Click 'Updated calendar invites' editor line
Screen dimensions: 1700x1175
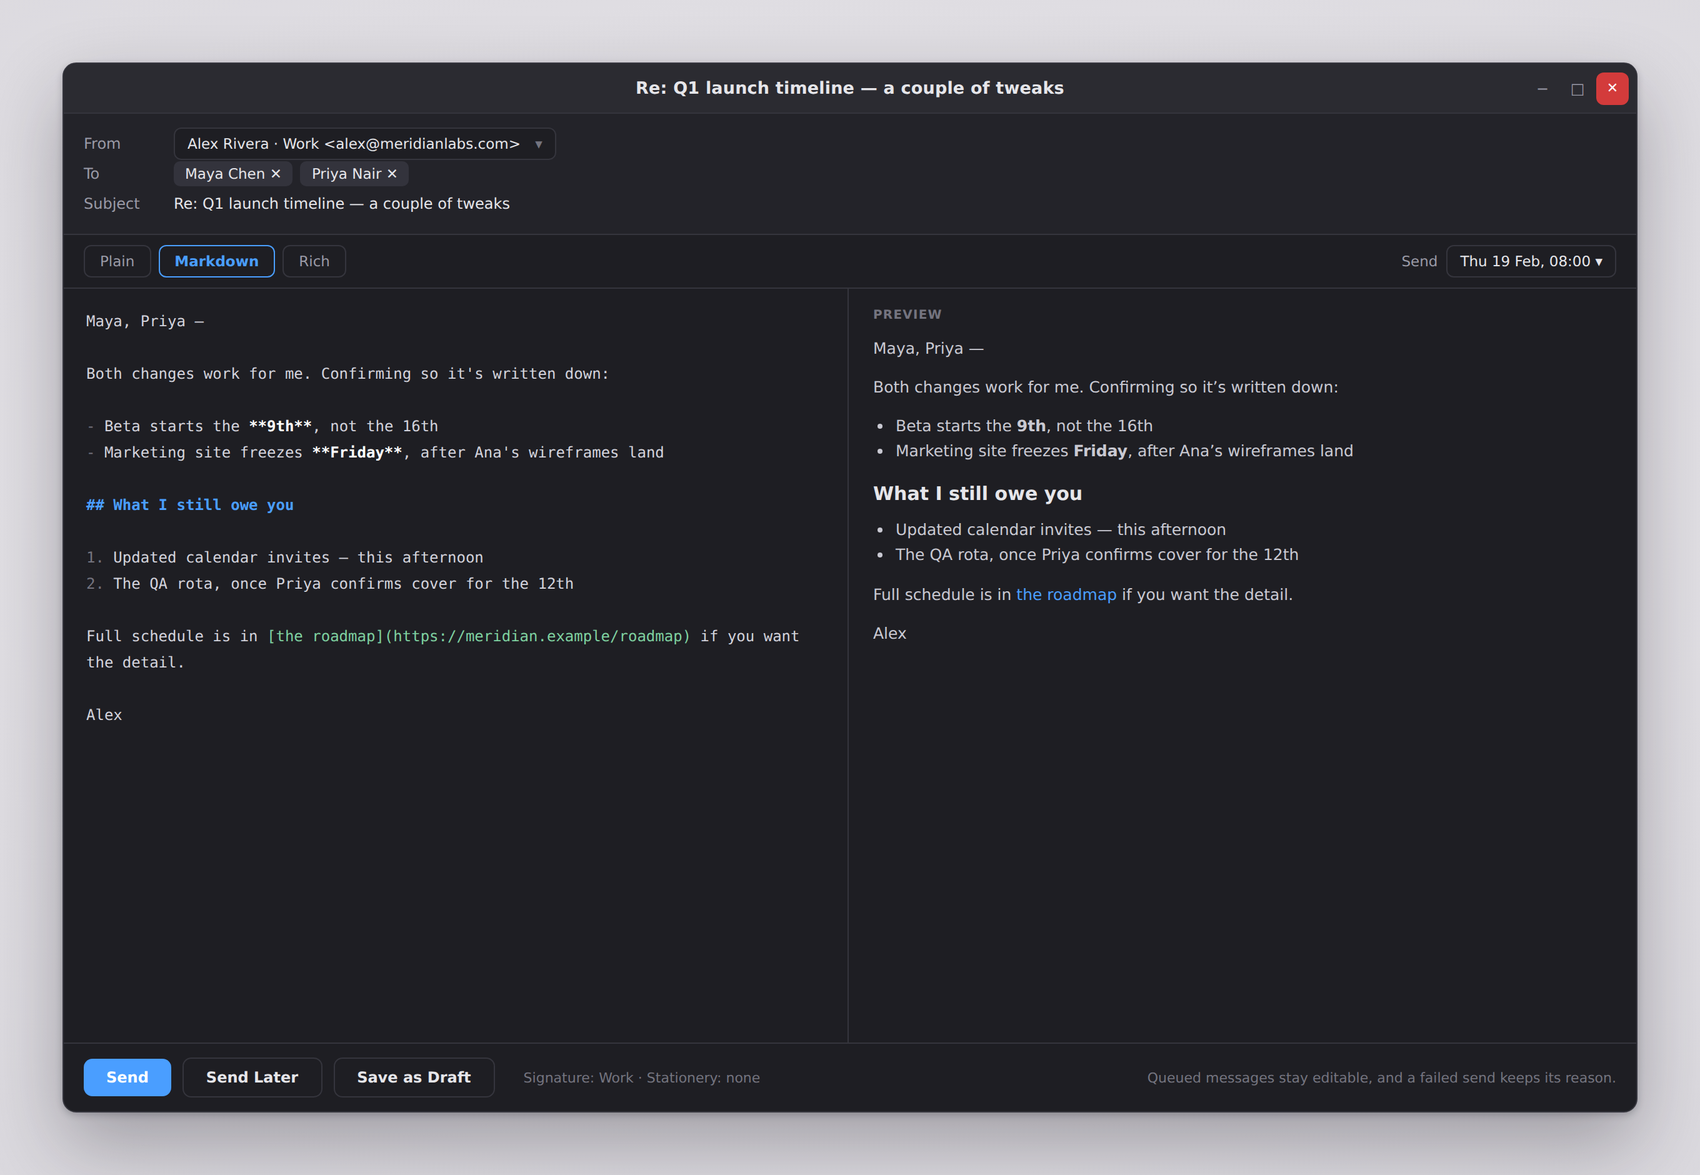coord(285,557)
